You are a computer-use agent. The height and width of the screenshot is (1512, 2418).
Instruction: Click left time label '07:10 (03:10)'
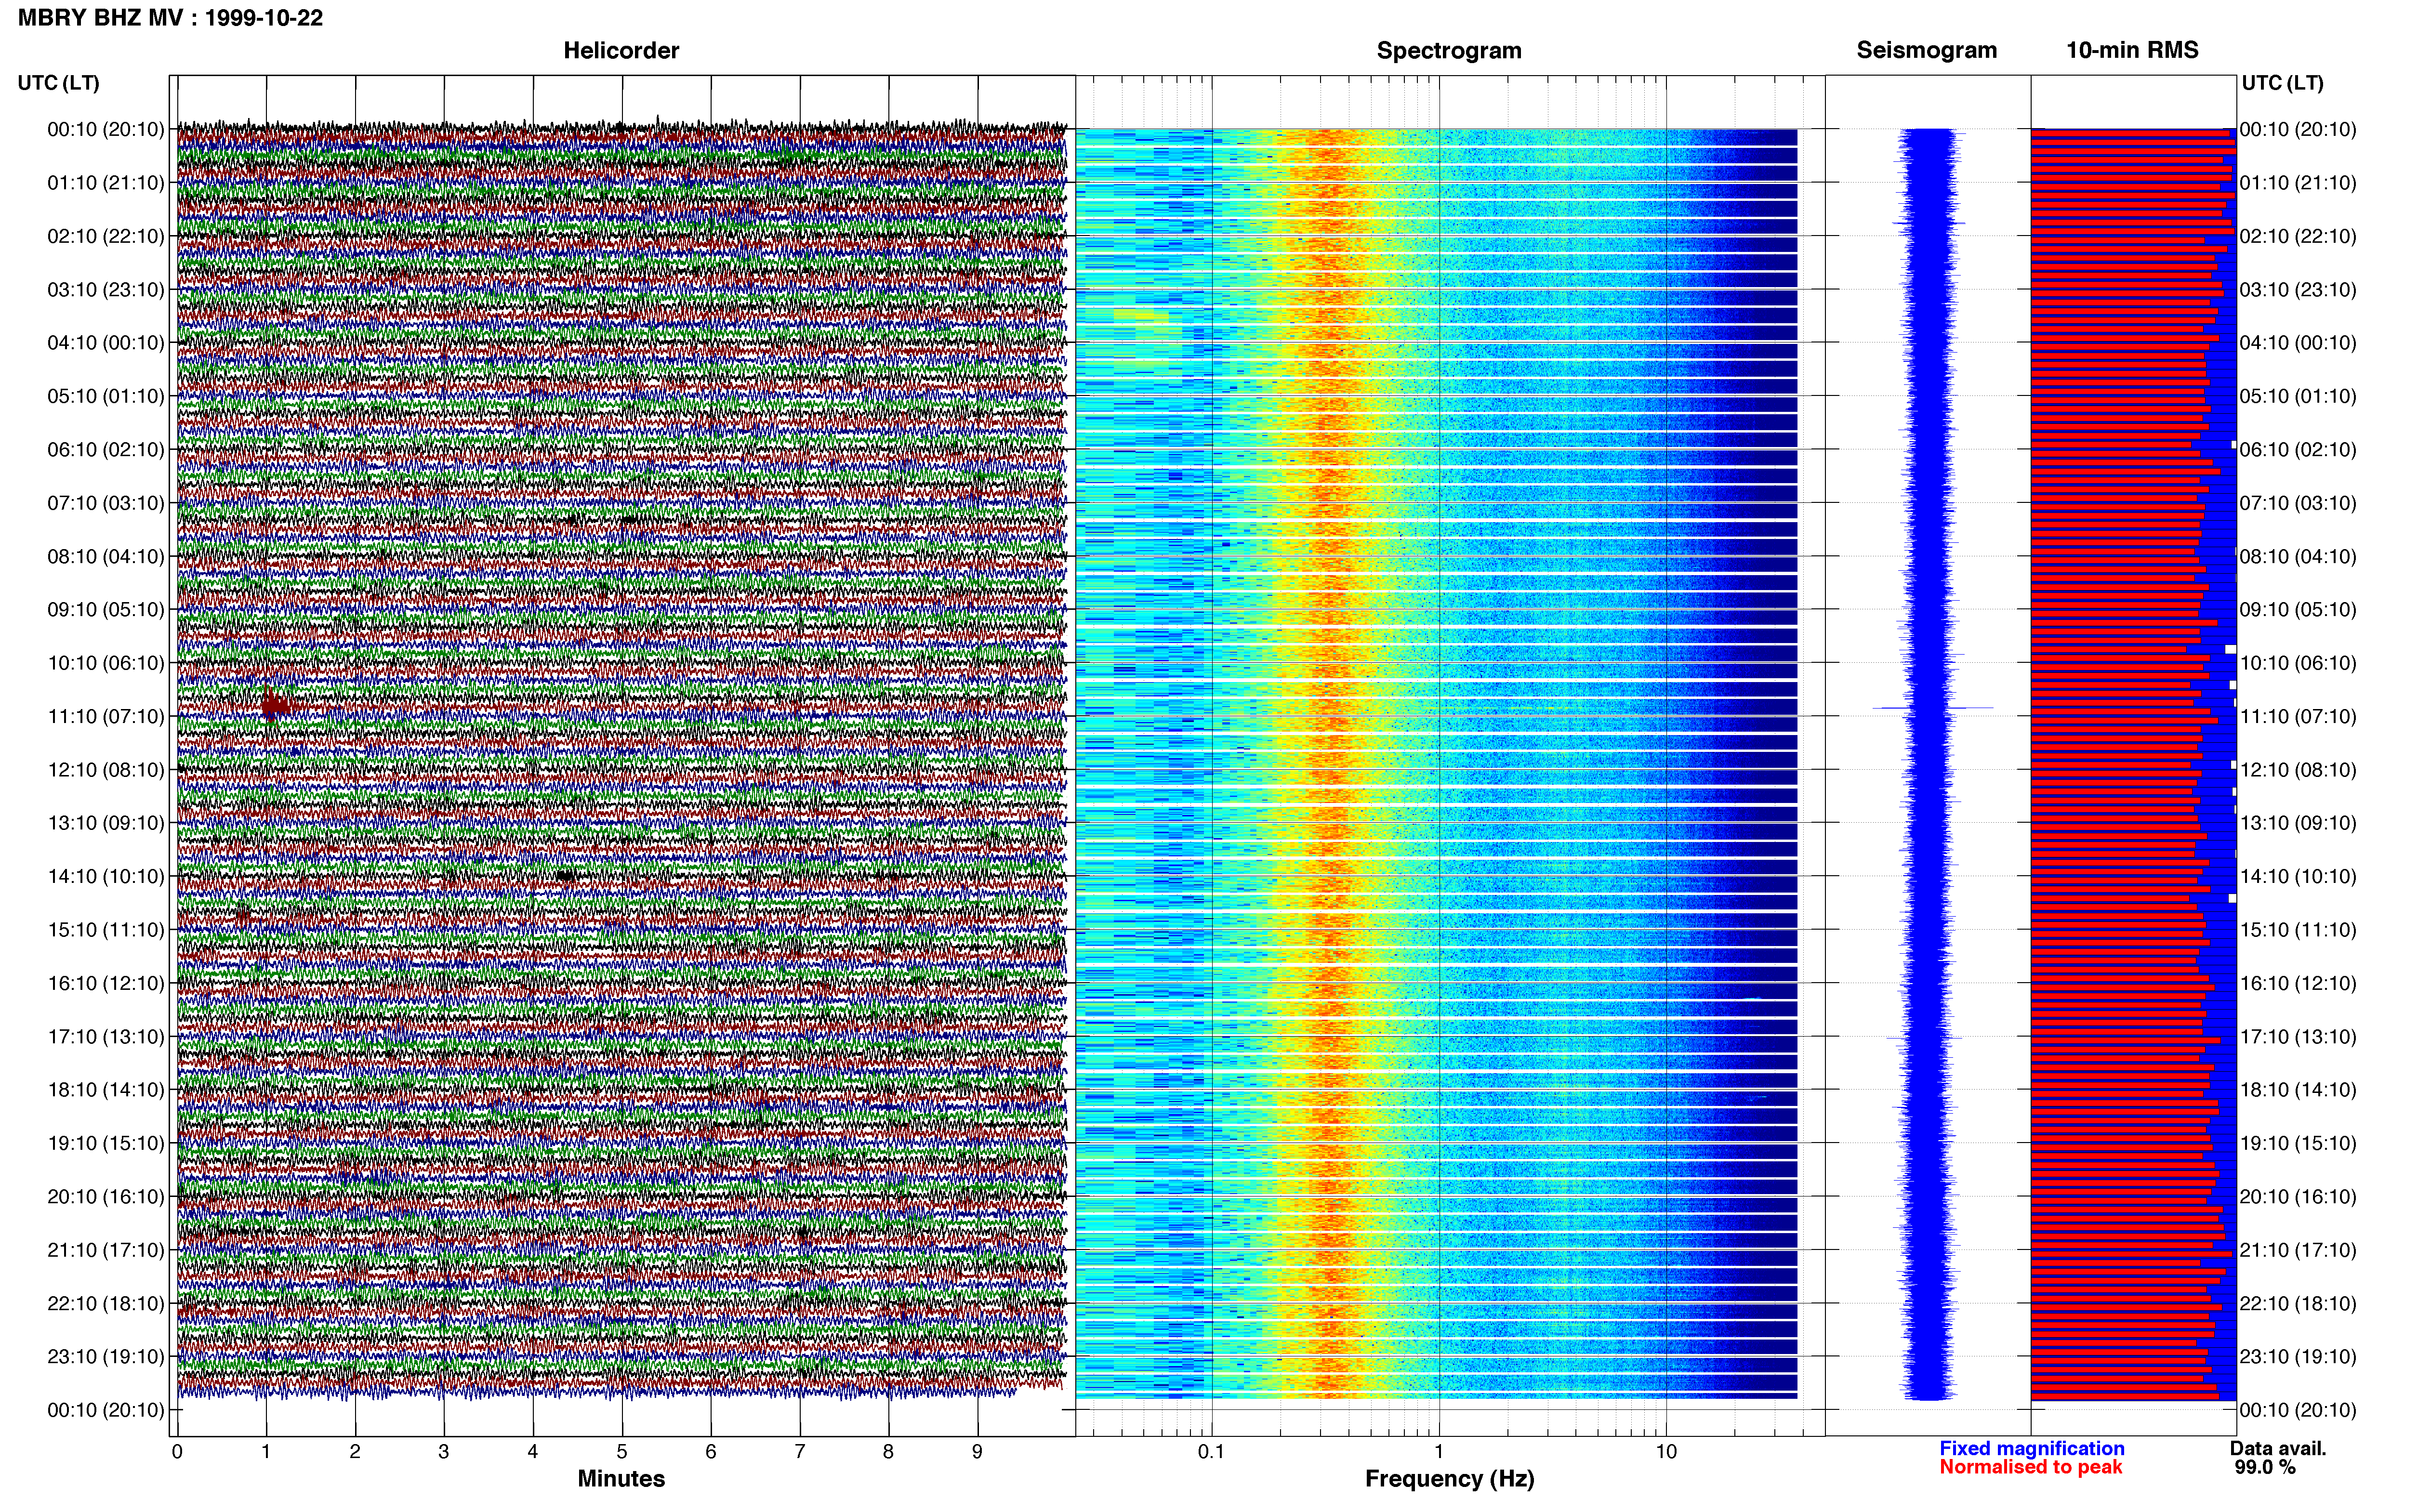106,502
